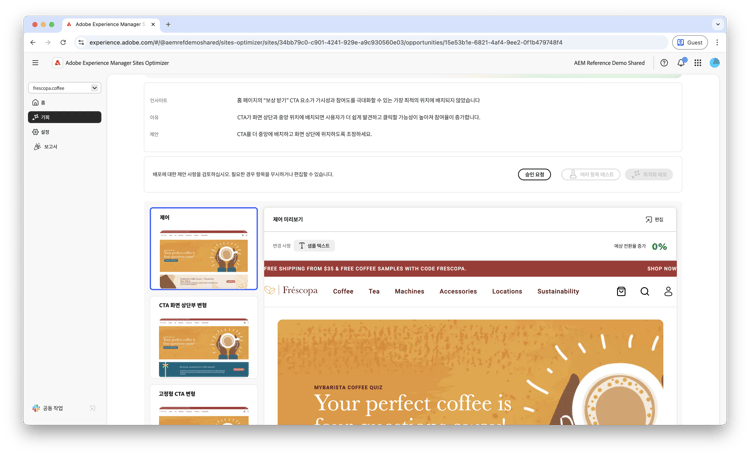Open the reports item in the sidebar
Screen dimensions: 750x456
pyautogui.click(x=64, y=147)
